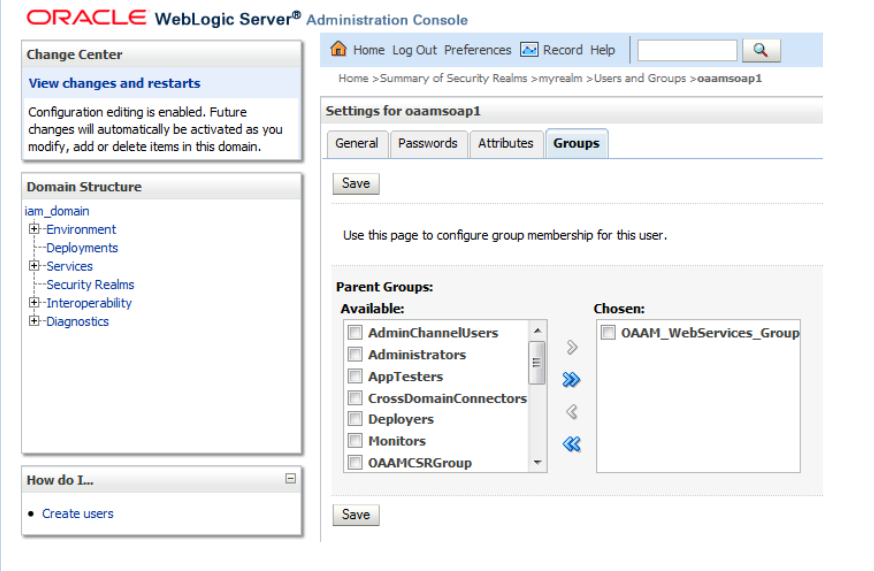Check the OAAMCSRGroup checkbox
This screenshot has height=571, width=874.
click(x=355, y=462)
